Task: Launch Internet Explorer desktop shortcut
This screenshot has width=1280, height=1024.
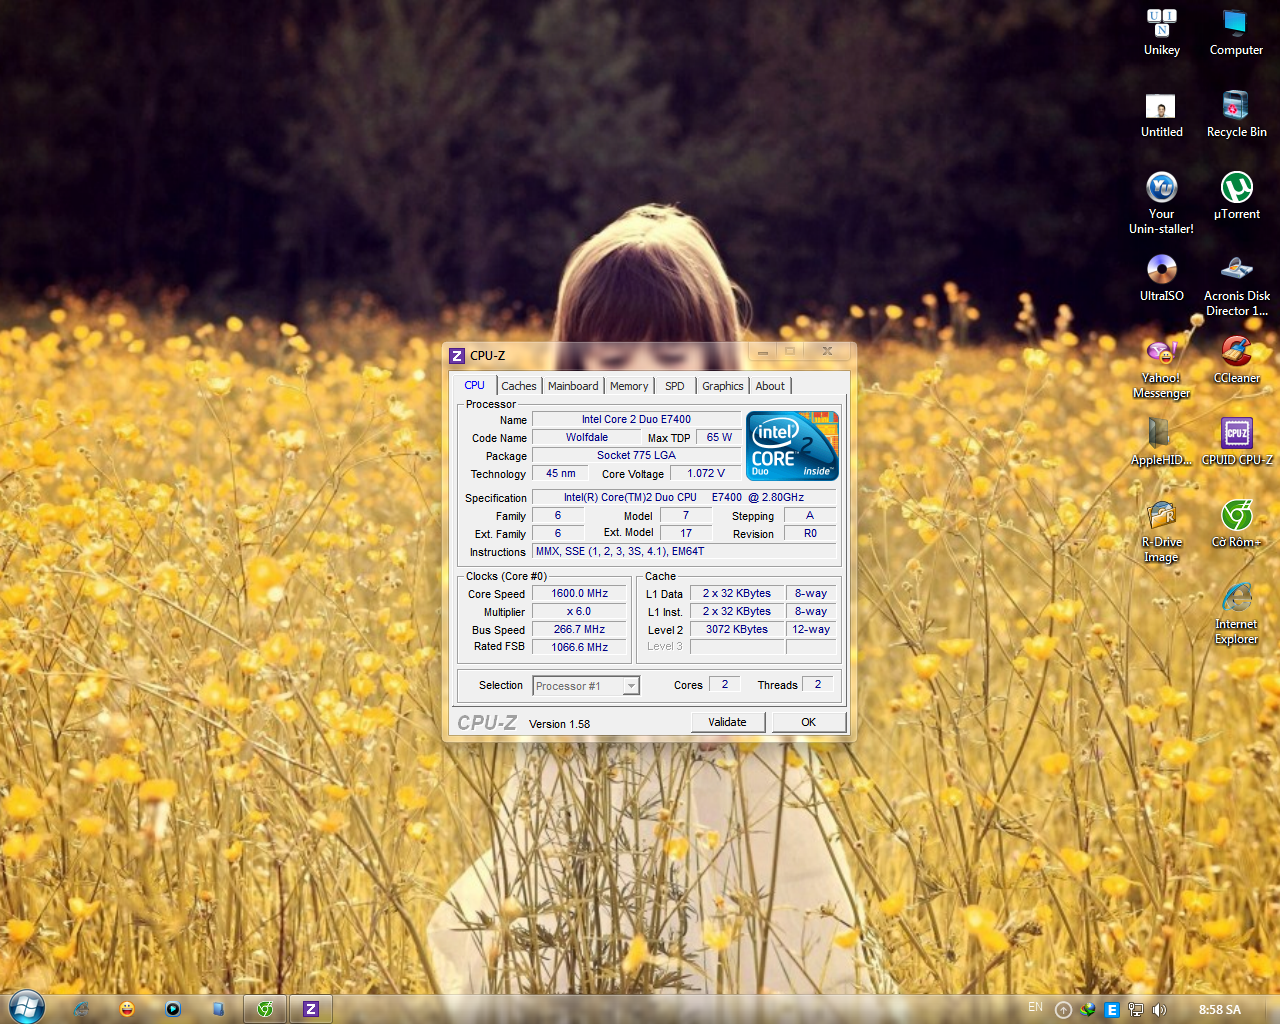Action: (1236, 613)
